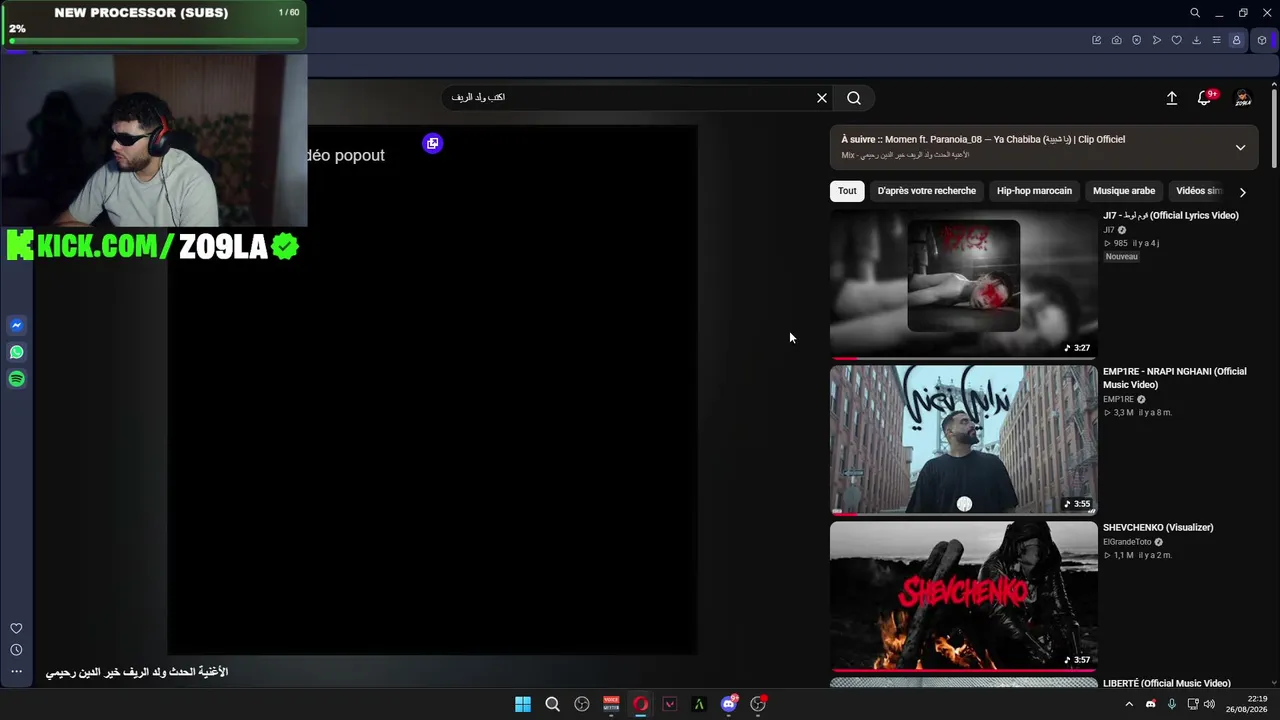This screenshot has height=720, width=1280.
Task: Show more filter chips with arrow
Action: [1243, 192]
